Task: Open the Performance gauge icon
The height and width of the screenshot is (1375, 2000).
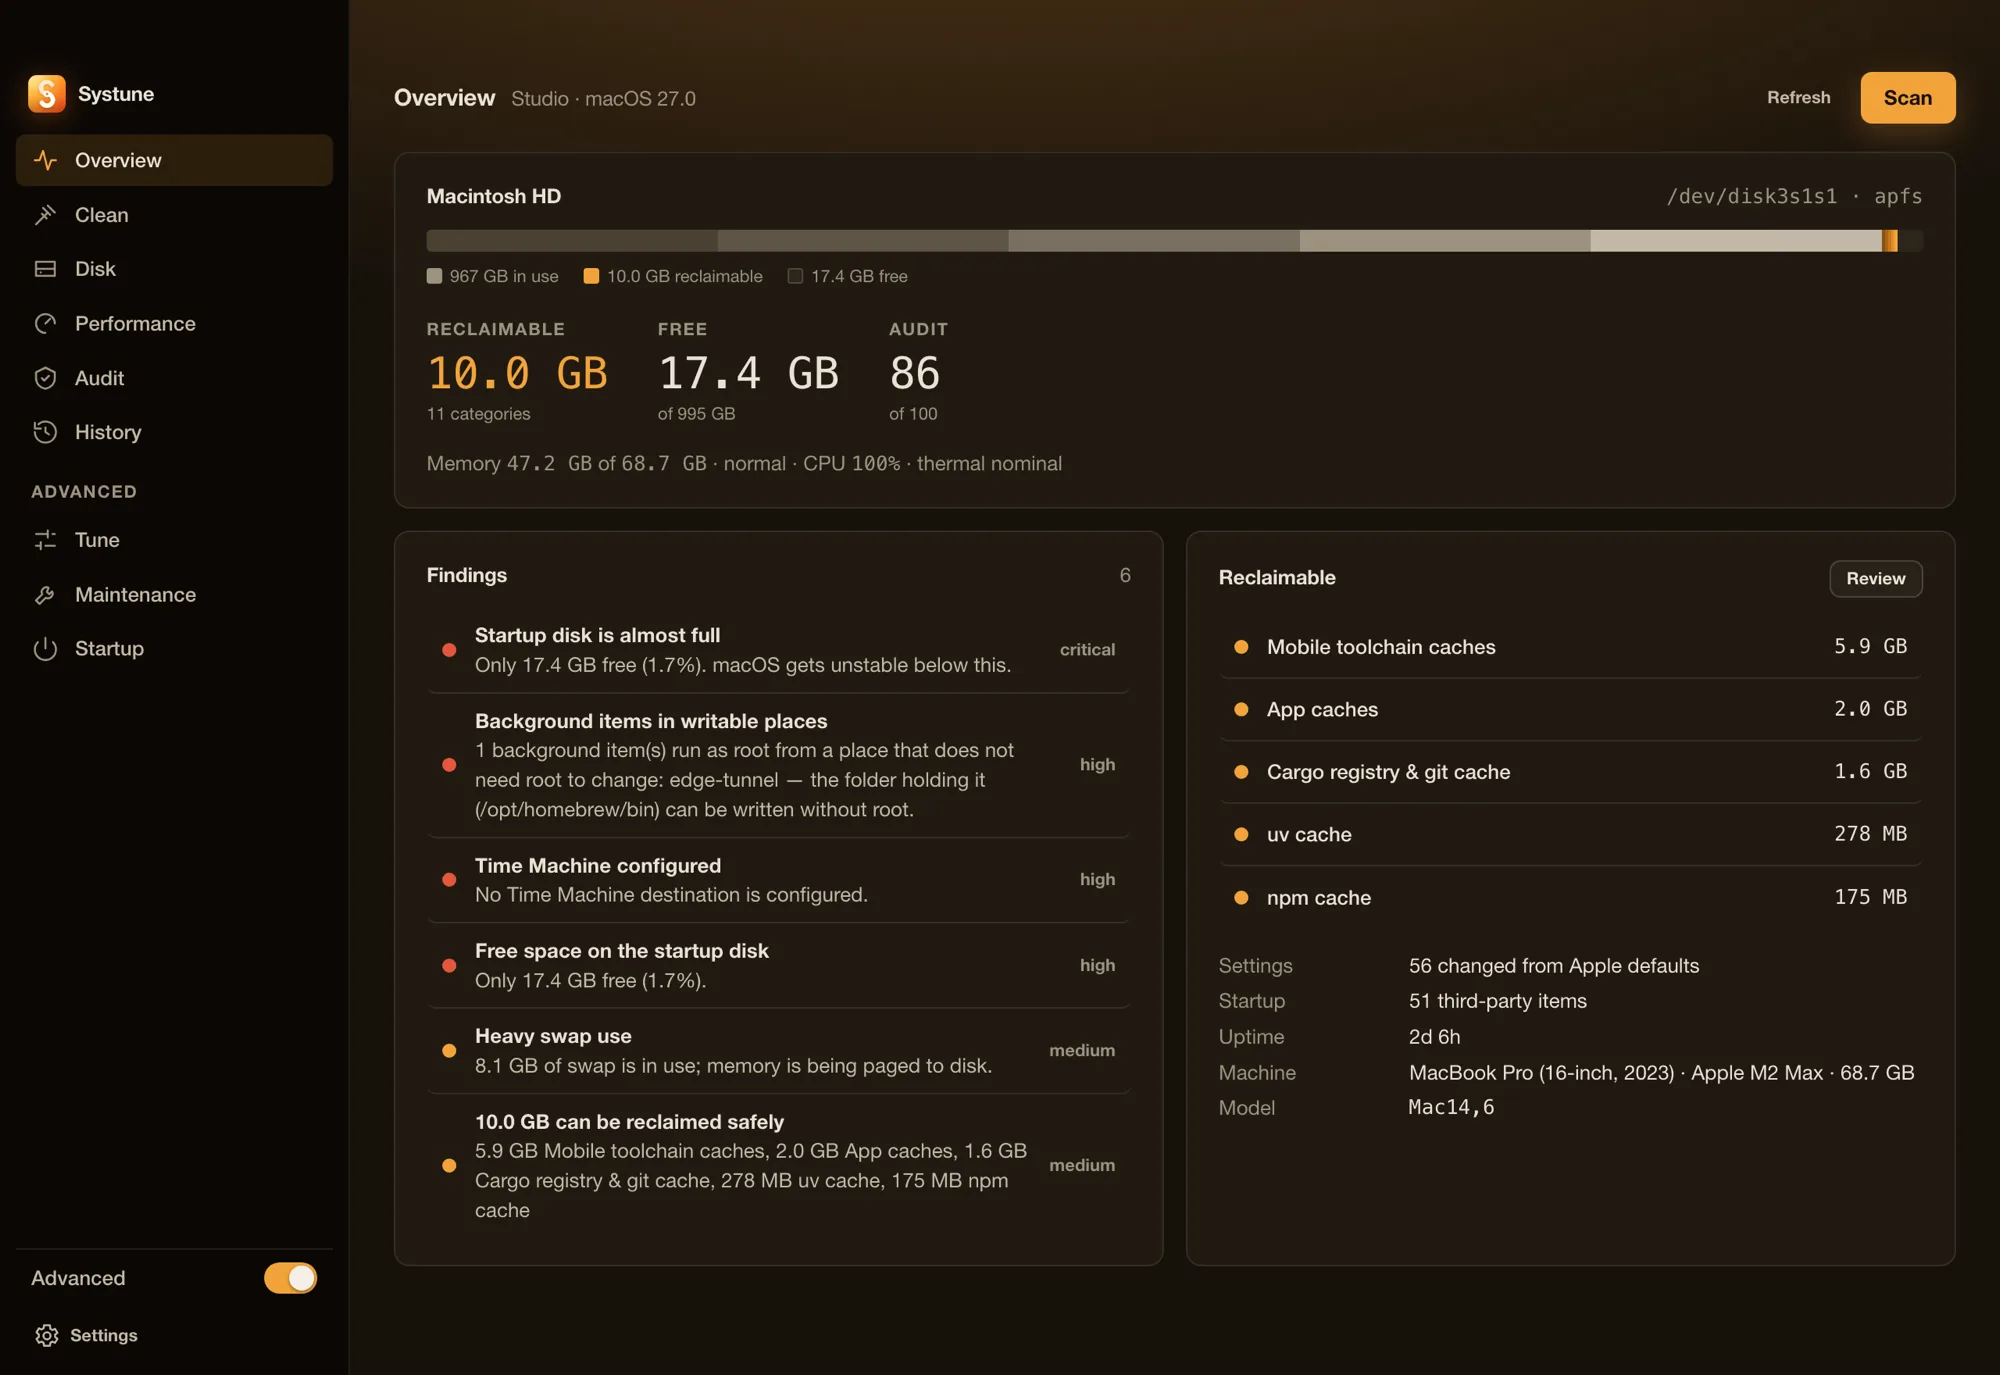Action: 45,324
